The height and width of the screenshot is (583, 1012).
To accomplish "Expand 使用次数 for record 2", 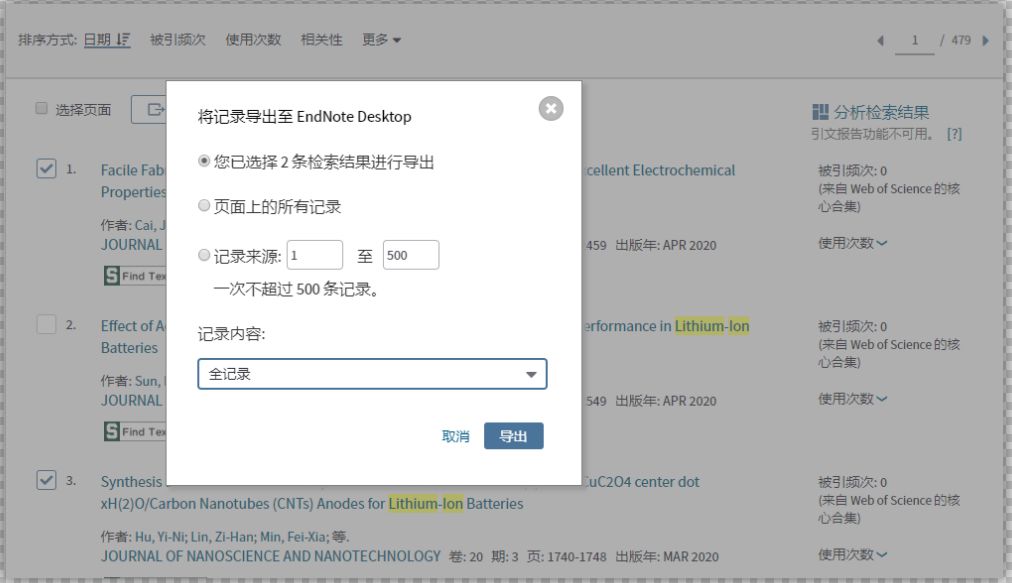I will click(853, 399).
